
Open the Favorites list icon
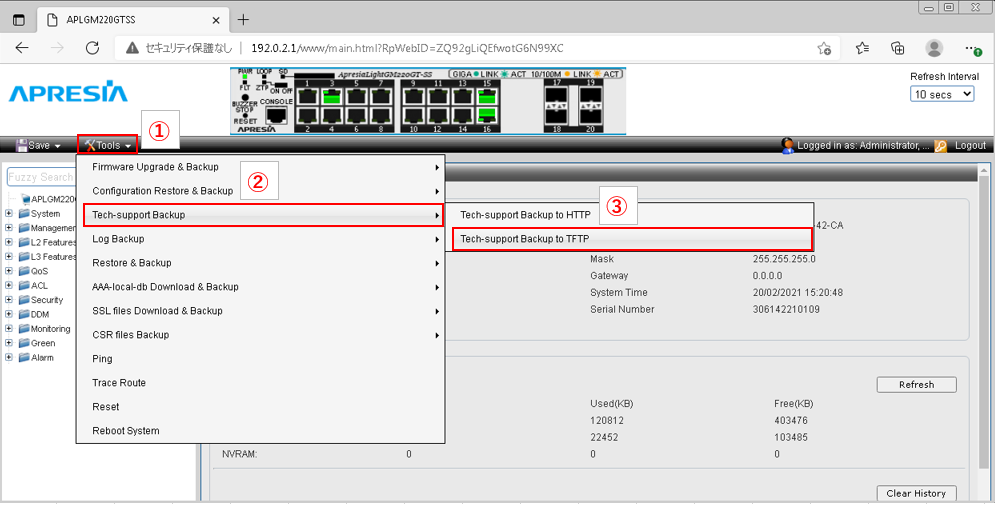coord(862,48)
